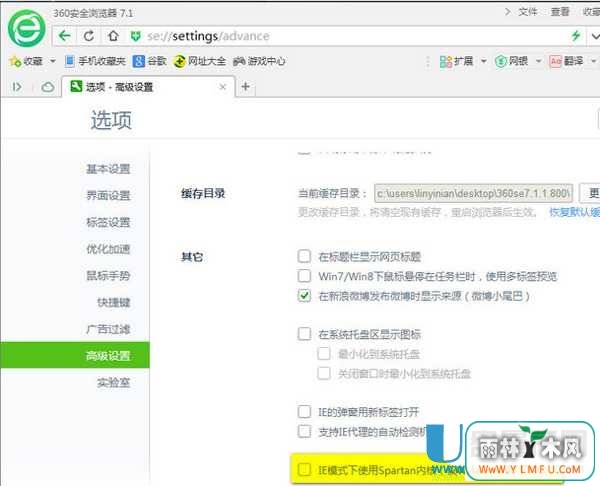Expand the 收藏 dropdown arrow

53,61
